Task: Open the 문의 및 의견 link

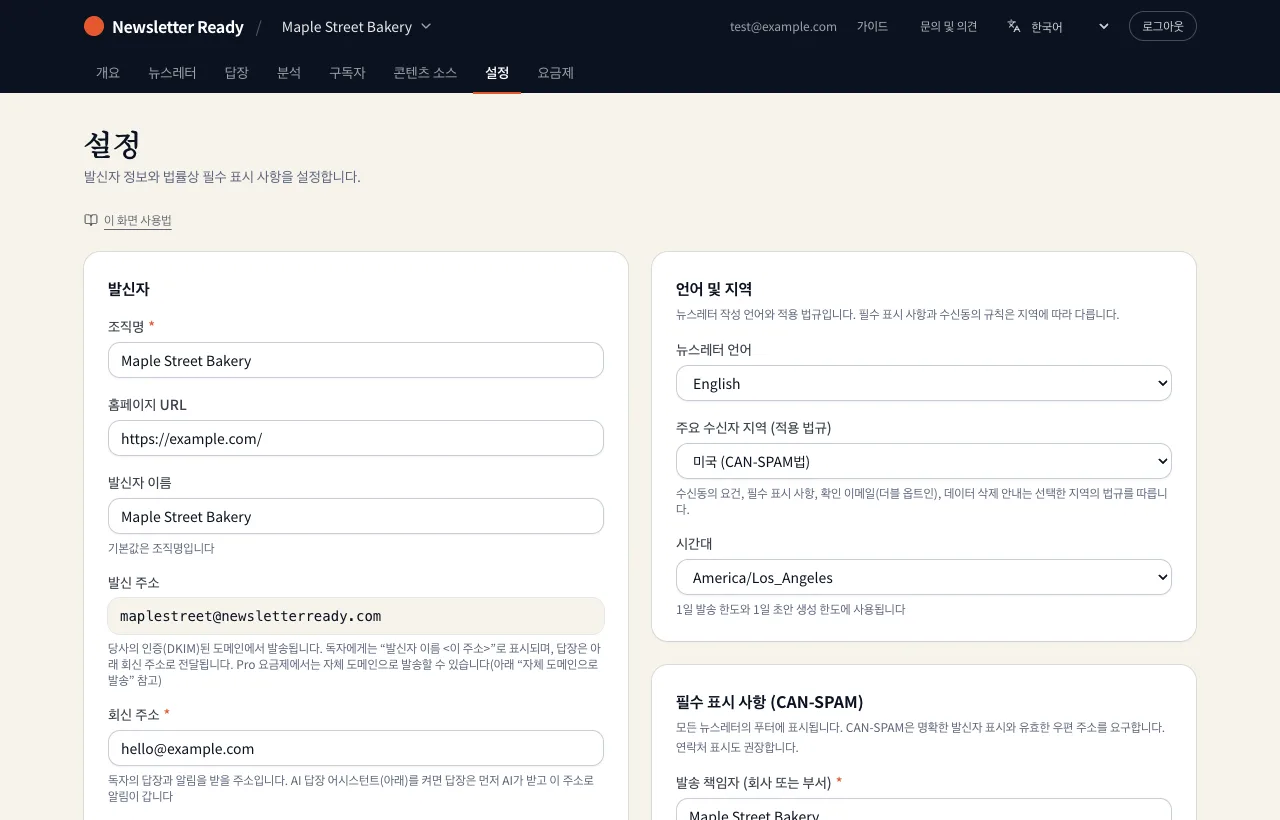Action: click(949, 26)
